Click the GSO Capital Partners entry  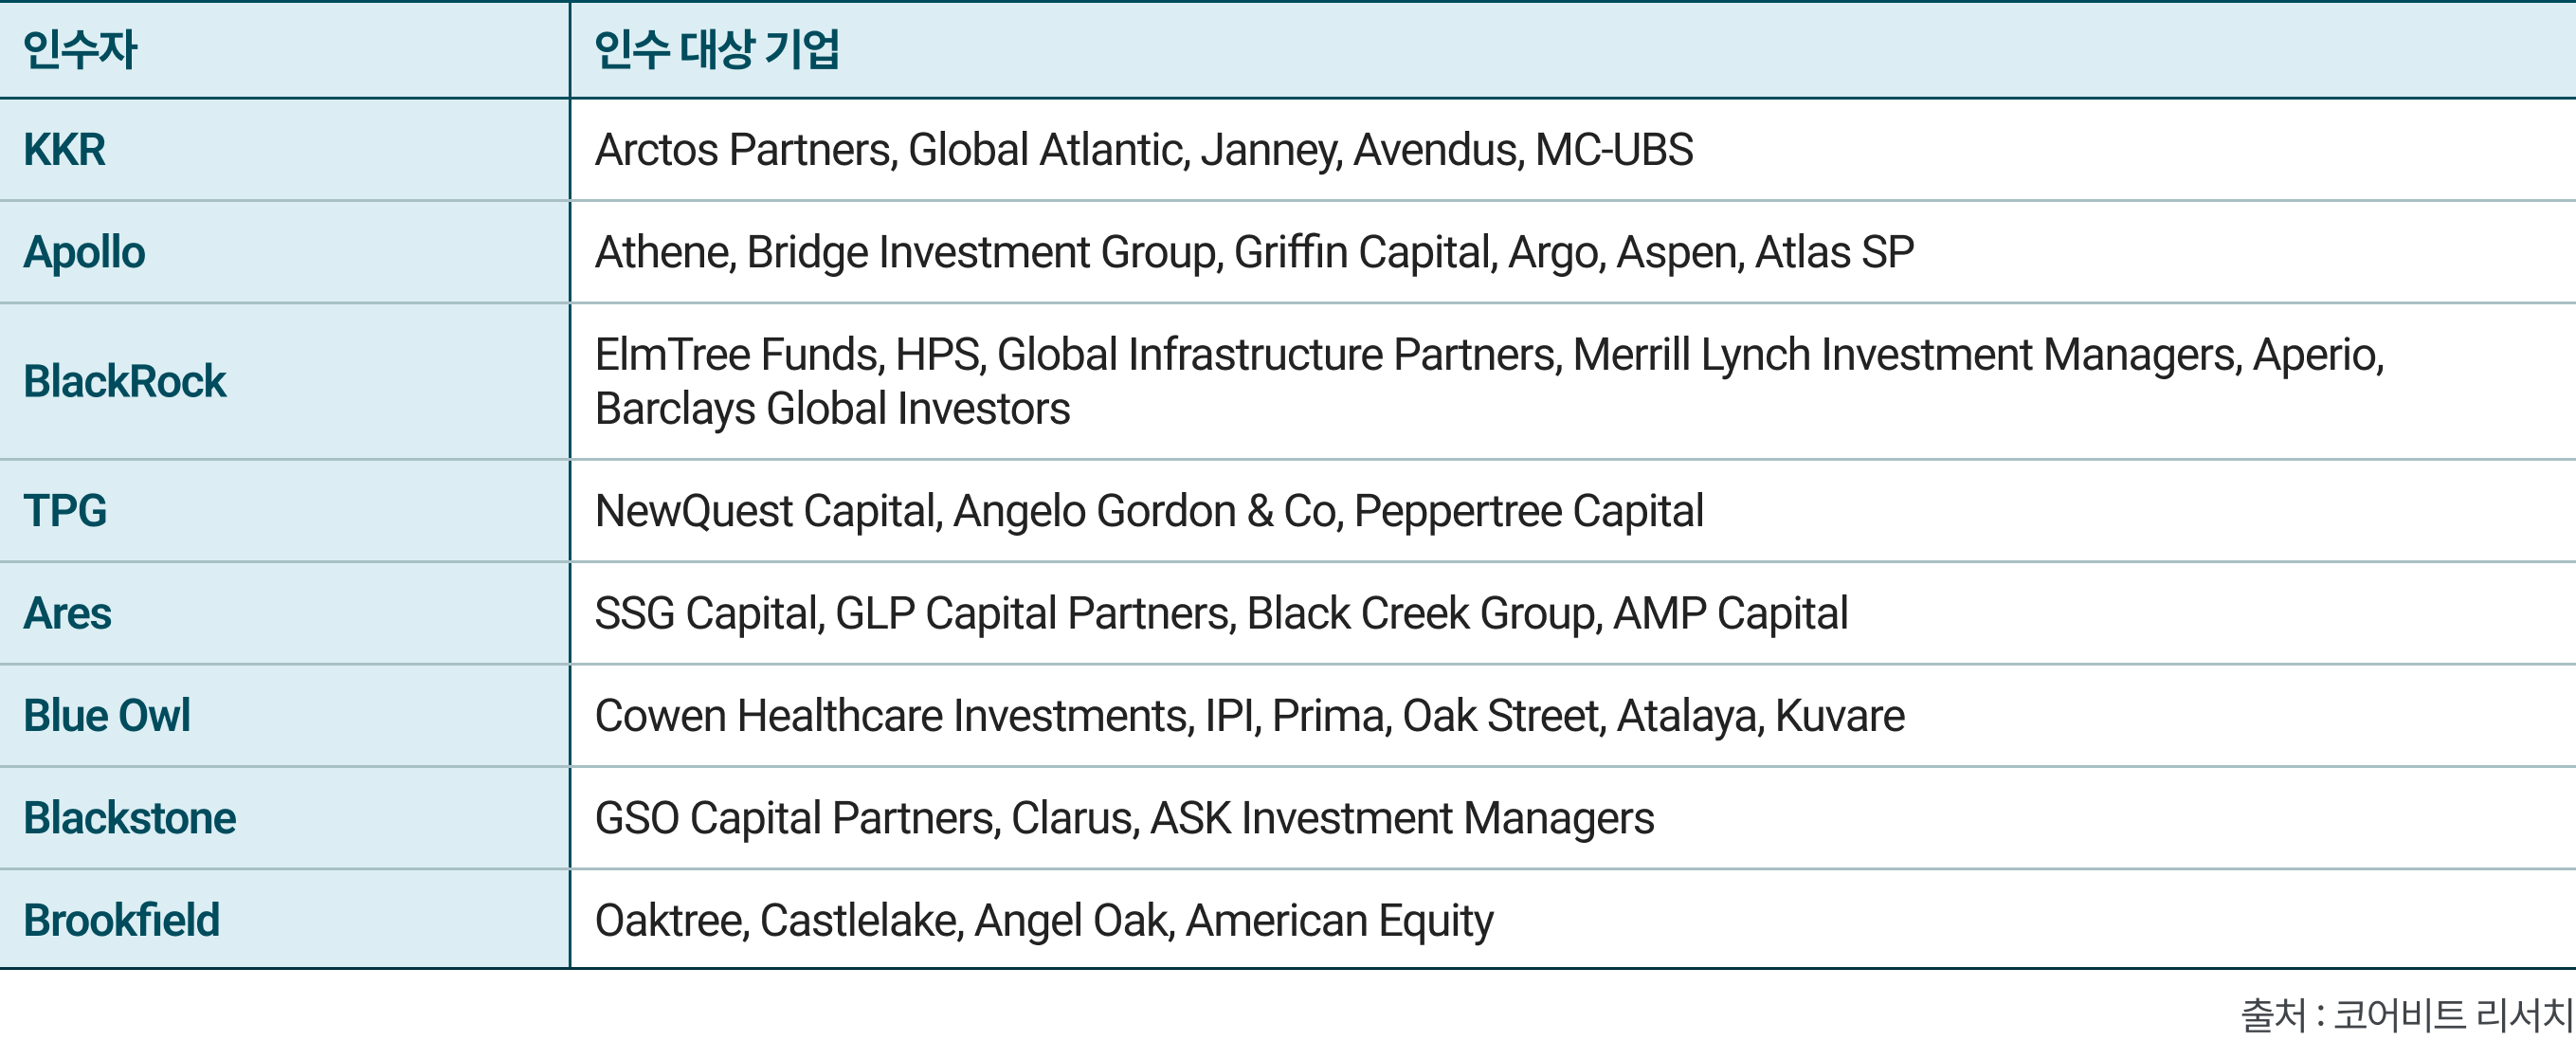pyautogui.click(x=796, y=818)
